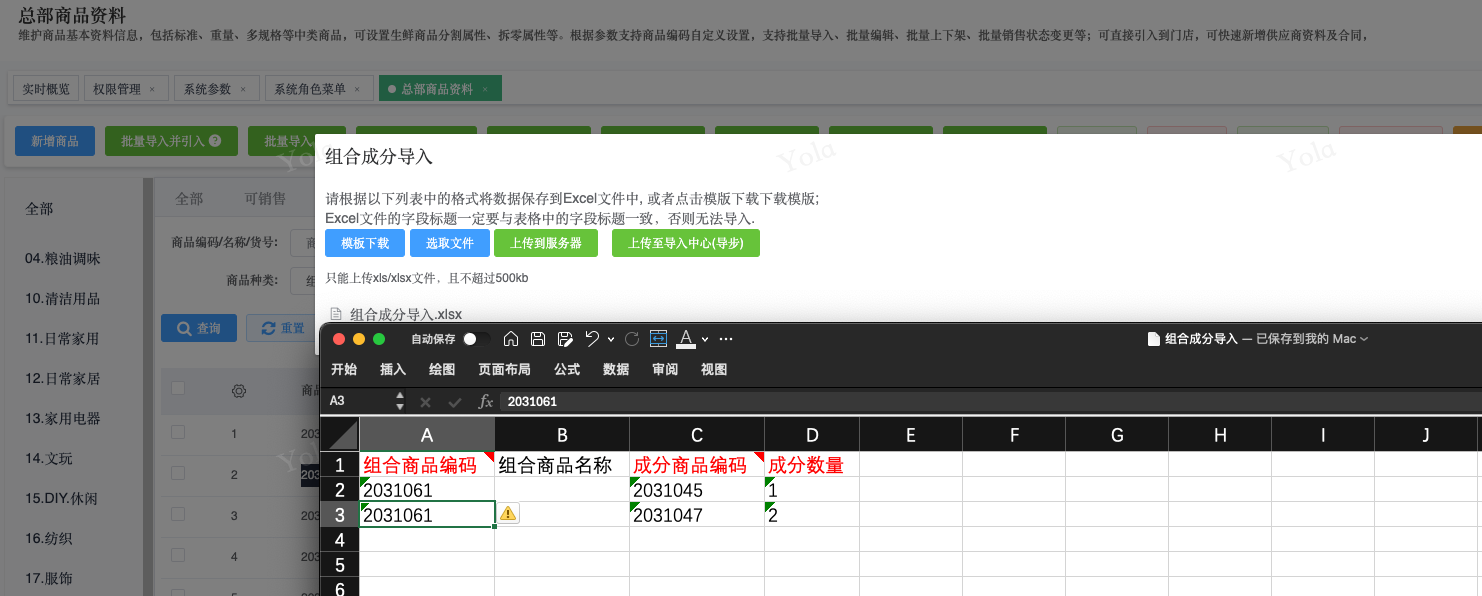Open the 页面布局 ribbon tab
Image resolution: width=1482 pixels, height=596 pixels.
click(x=504, y=369)
